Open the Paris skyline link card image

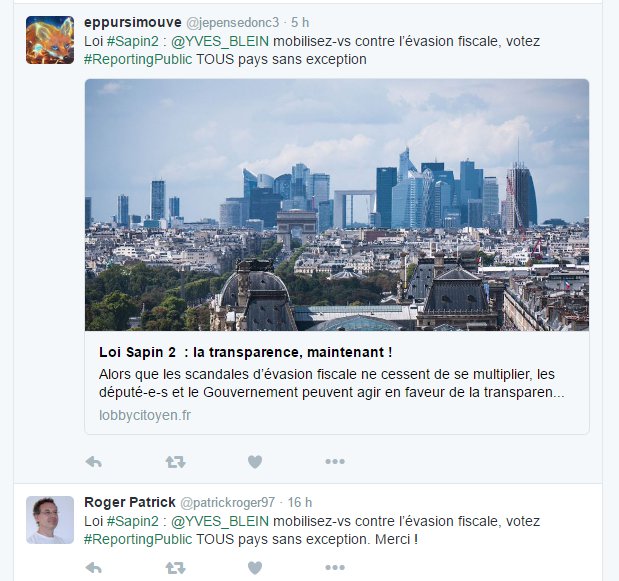(337, 204)
